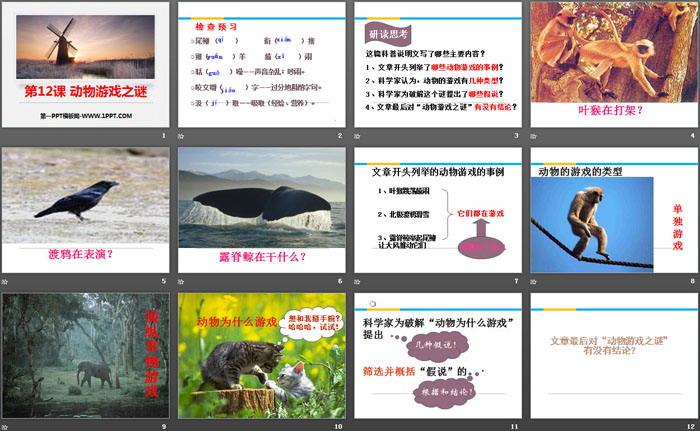This screenshot has height=431, width=700.
Task: Click slide number 4 label
Action: tap(693, 135)
